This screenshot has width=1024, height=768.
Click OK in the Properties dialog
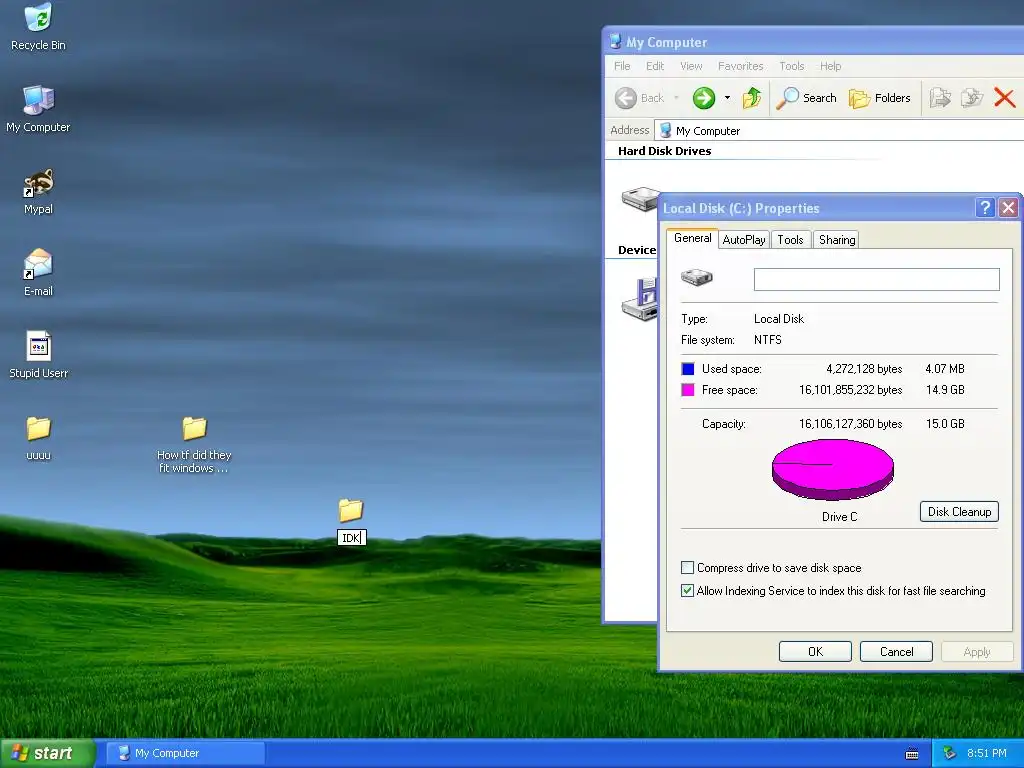(x=815, y=652)
